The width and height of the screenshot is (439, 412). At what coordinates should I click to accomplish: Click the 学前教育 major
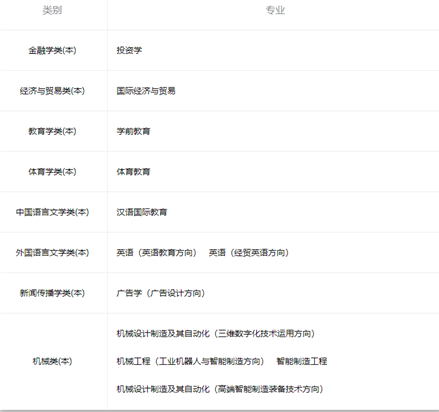click(x=133, y=131)
